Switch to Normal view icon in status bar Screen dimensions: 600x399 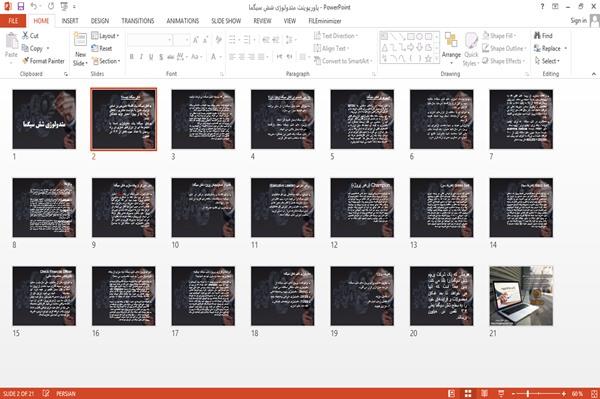click(452, 394)
